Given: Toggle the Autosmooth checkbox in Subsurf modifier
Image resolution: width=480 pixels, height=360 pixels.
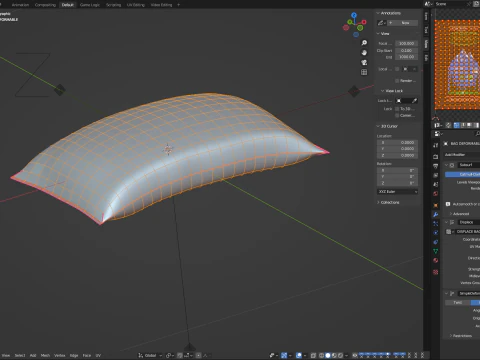Looking at the screenshot, I should [x=448, y=204].
